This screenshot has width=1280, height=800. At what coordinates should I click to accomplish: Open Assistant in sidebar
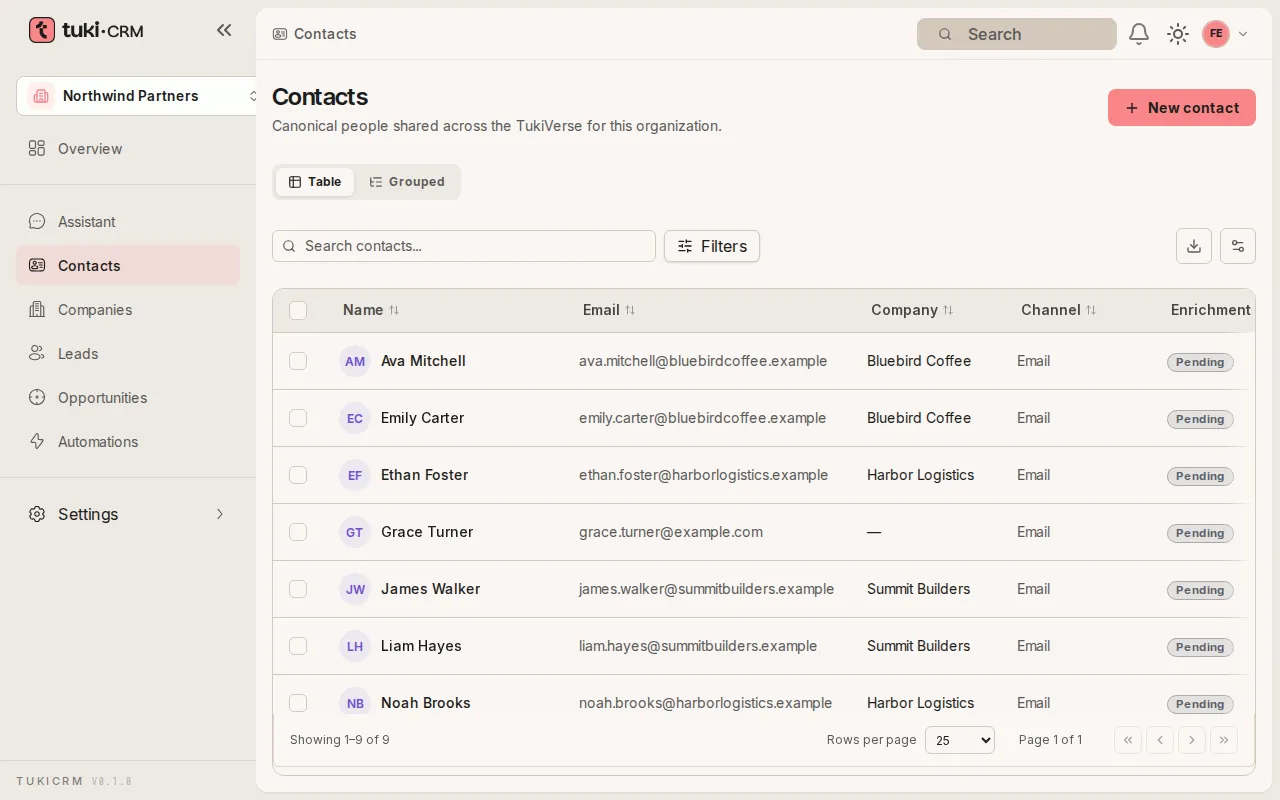click(x=128, y=222)
